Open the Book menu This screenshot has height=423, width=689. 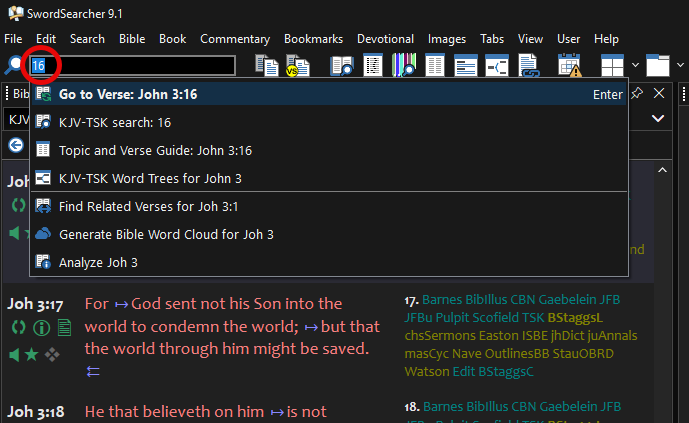(173, 39)
